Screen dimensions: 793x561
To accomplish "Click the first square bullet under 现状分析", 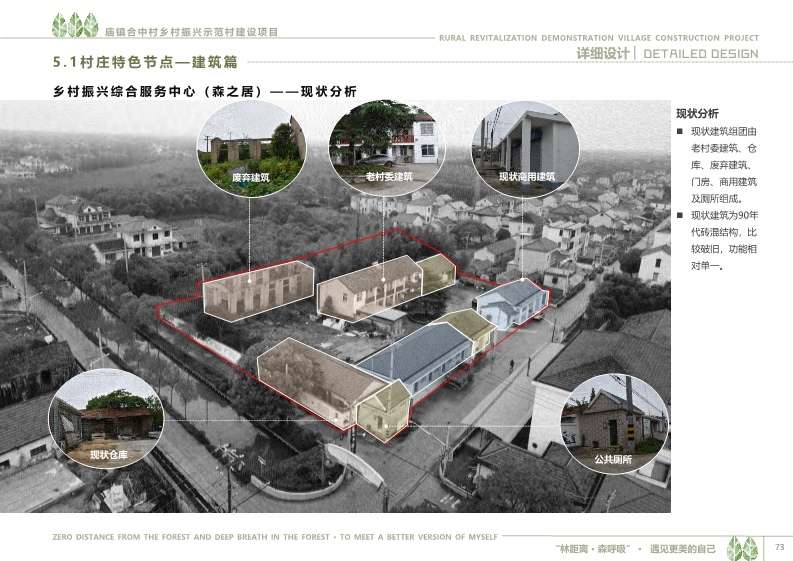I will tap(680, 133).
